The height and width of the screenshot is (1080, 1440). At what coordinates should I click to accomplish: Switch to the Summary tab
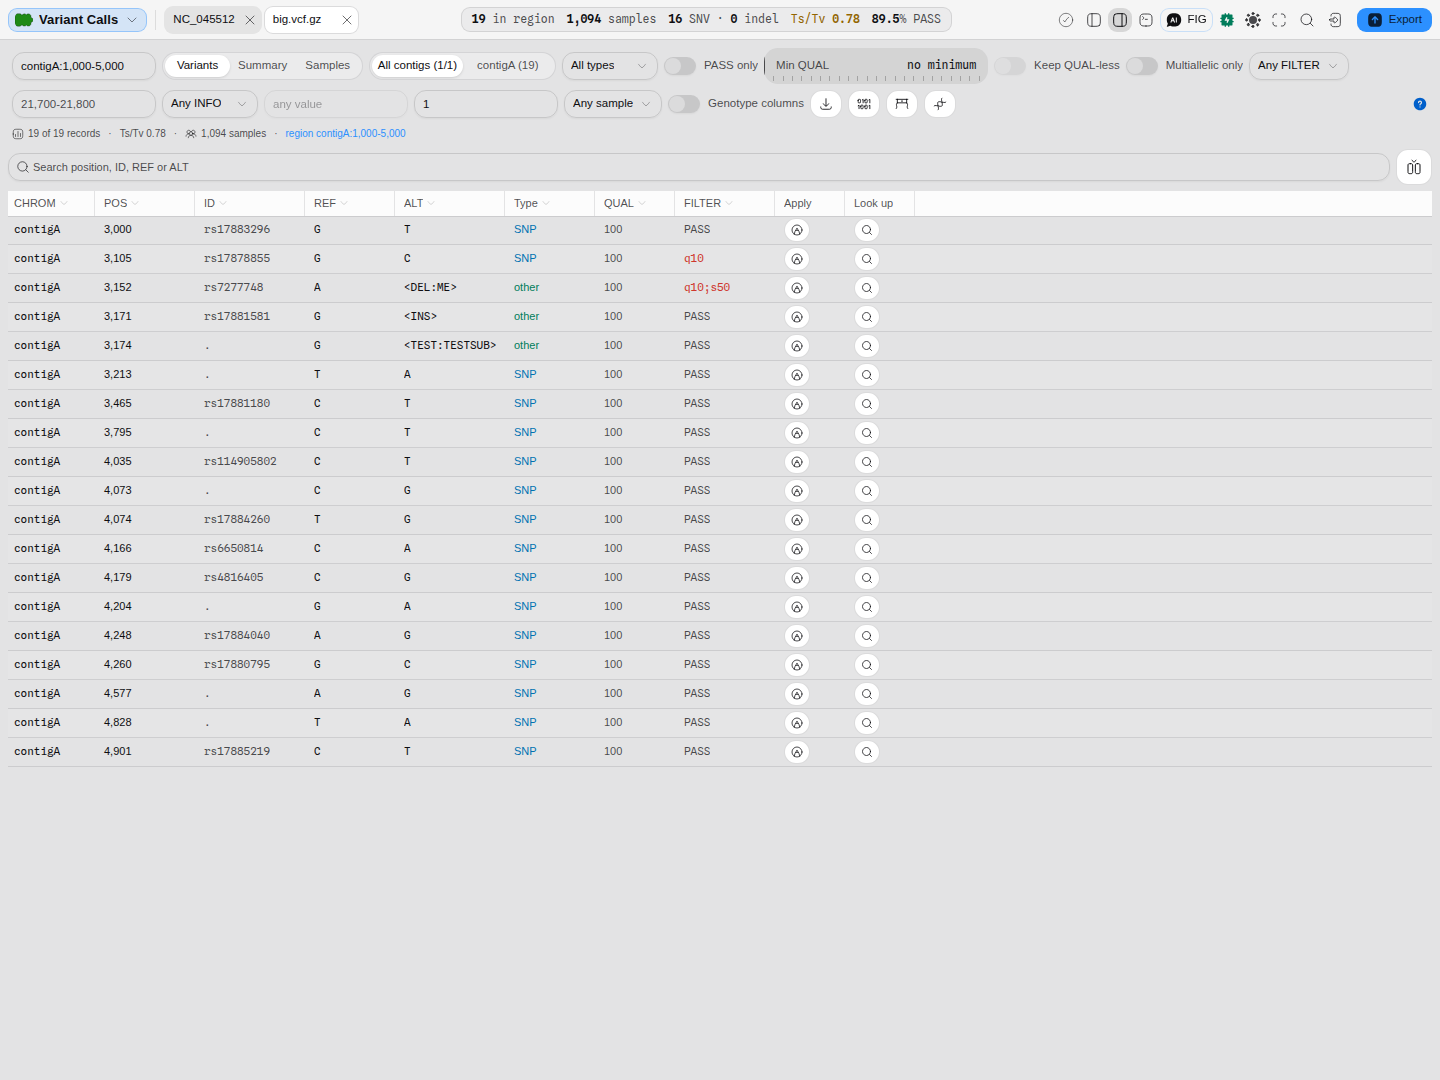pyautogui.click(x=262, y=66)
